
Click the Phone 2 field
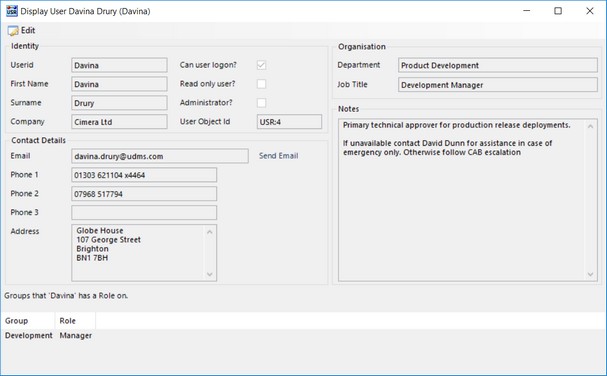pyautogui.click(x=144, y=194)
